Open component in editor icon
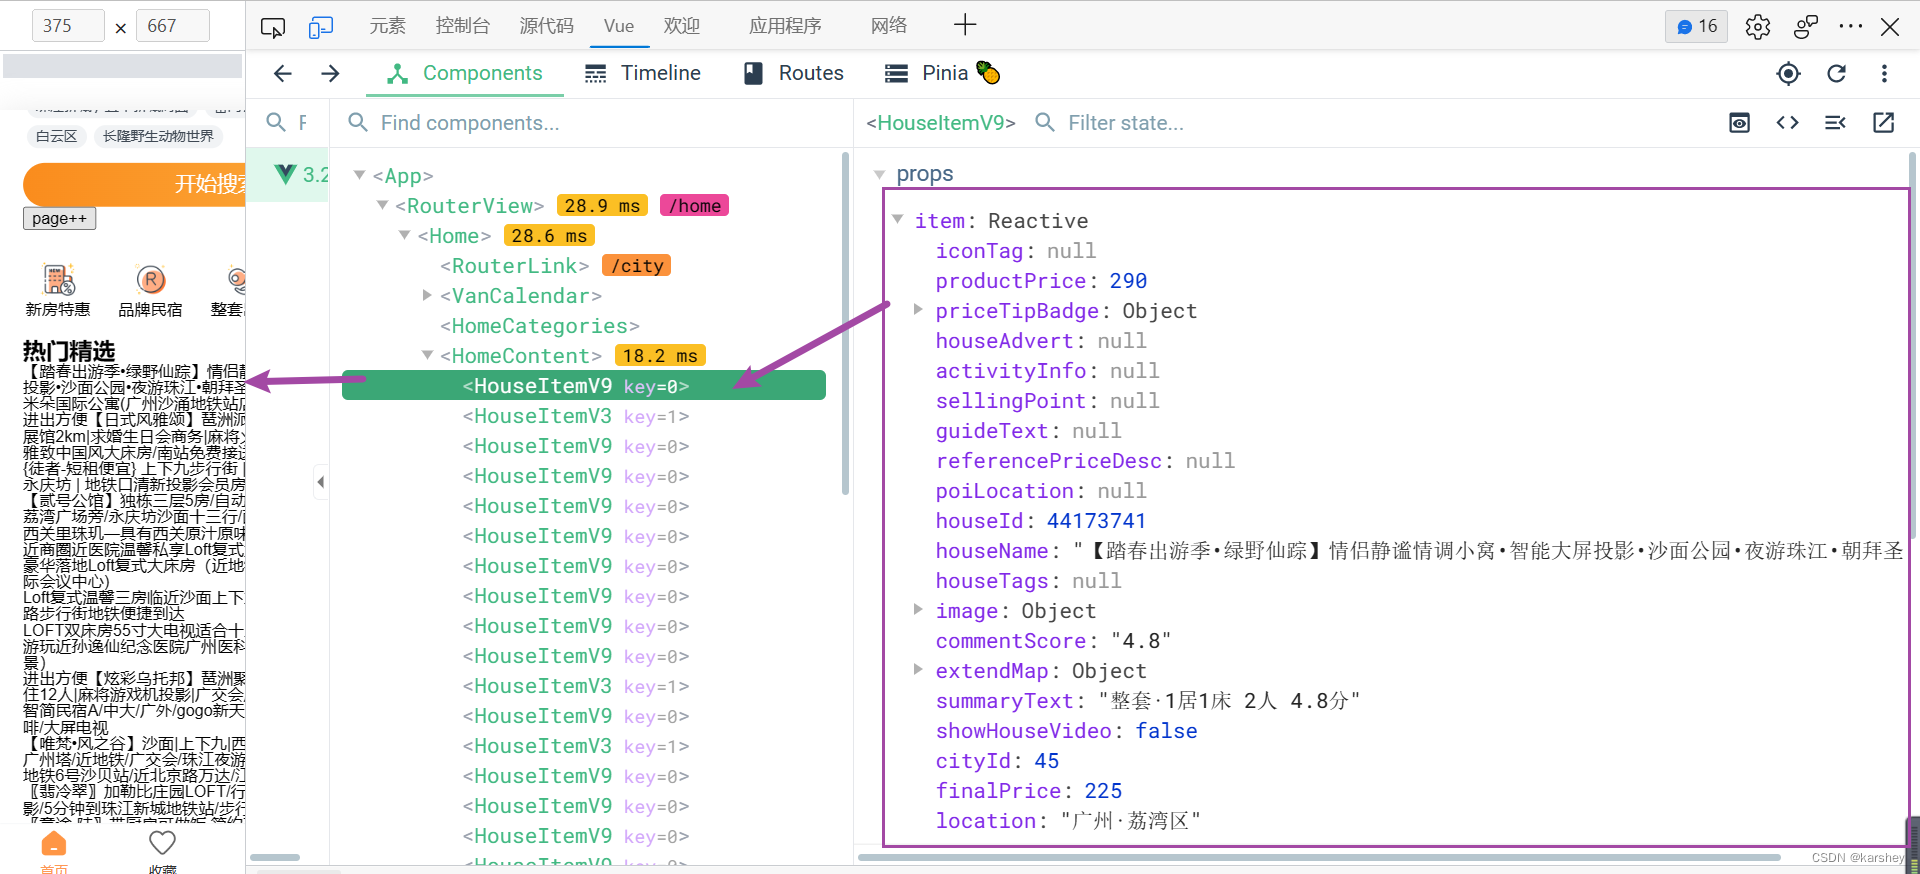Screen dimensions: 1920x874 1884,123
